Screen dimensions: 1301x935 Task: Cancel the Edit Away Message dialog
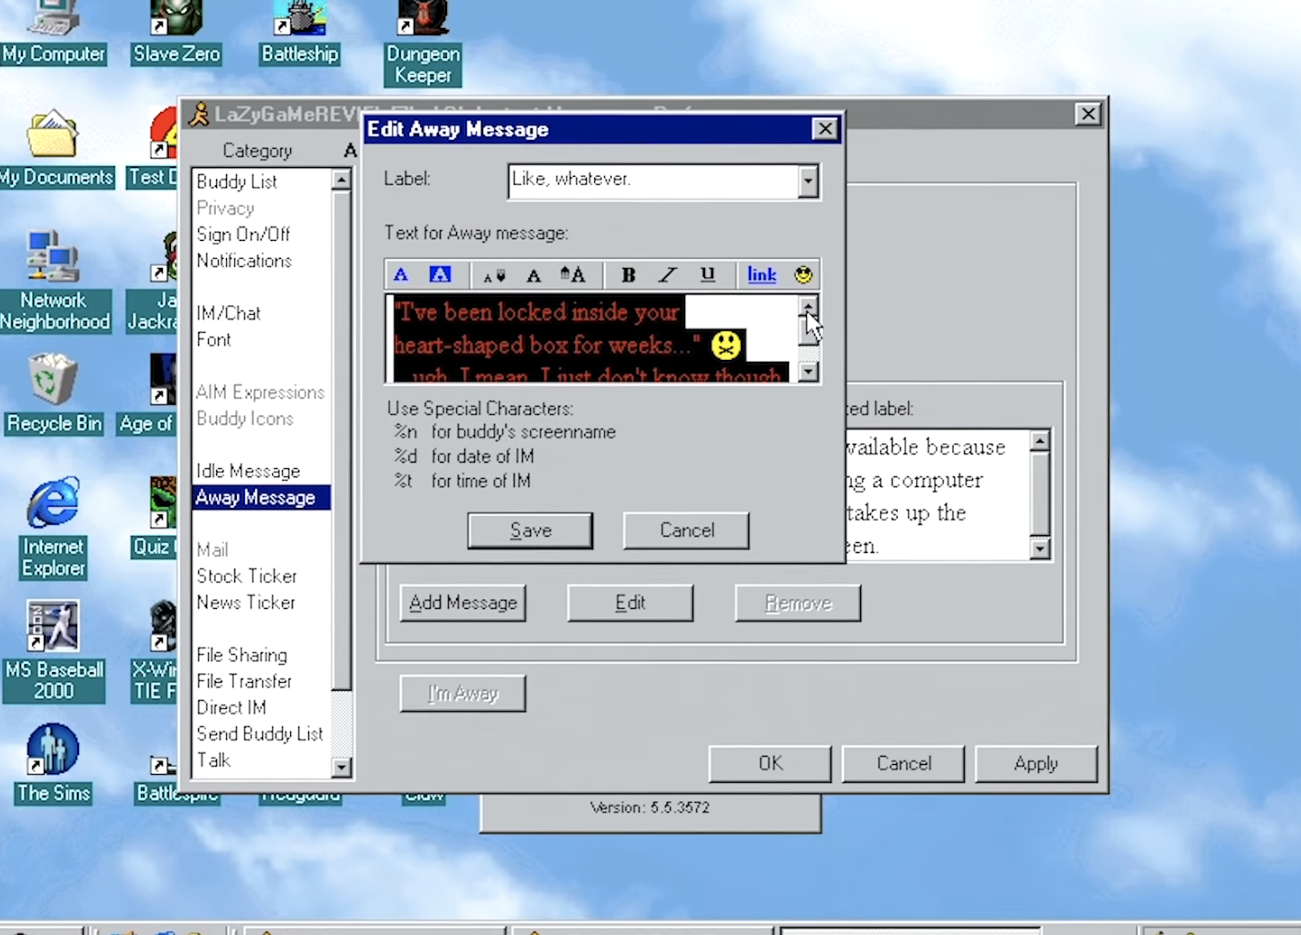pos(686,530)
